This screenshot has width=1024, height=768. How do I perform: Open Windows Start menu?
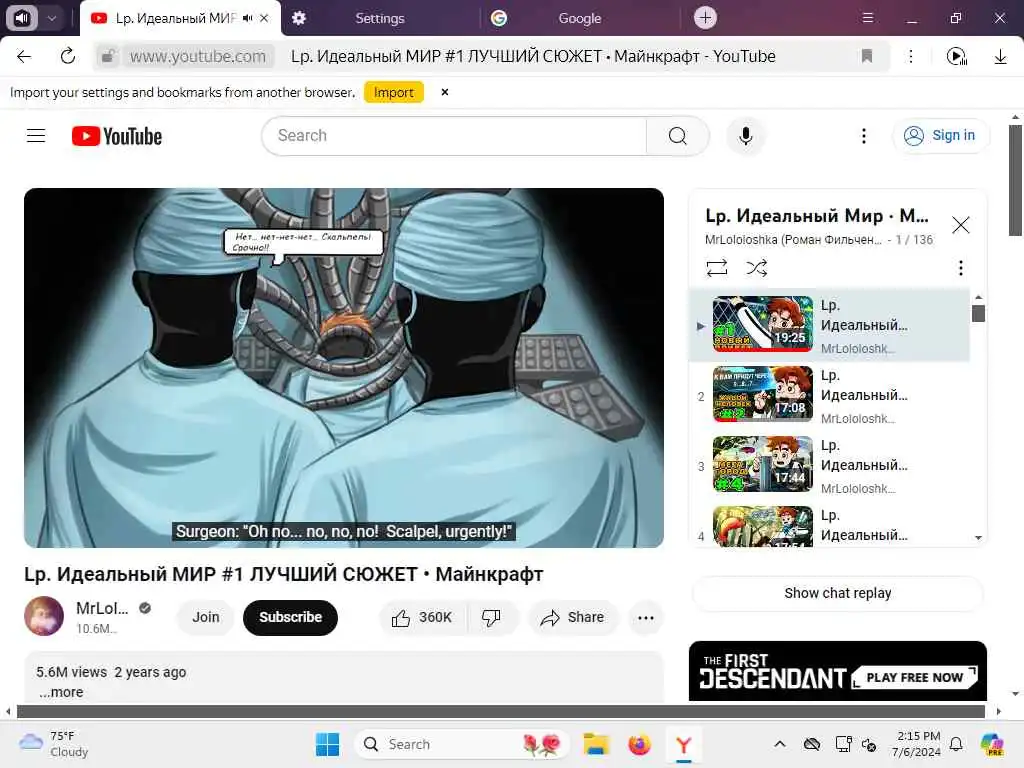tap(327, 744)
